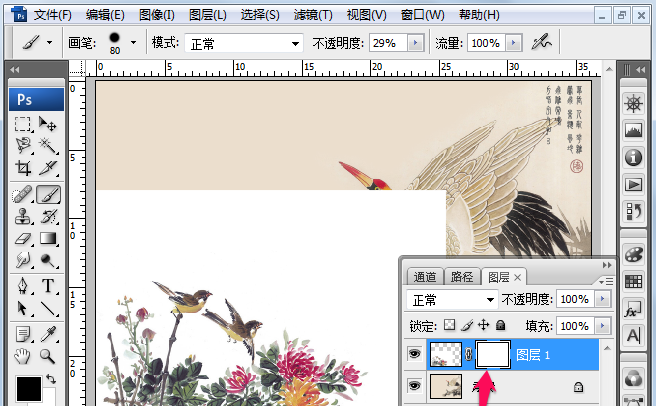Viewport: 656px width, 406px height.
Task: Open the History panel icon
Action: point(633,211)
